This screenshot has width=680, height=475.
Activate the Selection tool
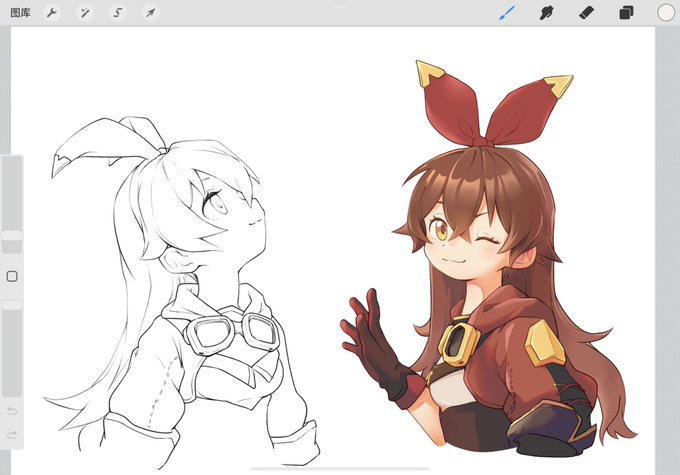(x=118, y=13)
